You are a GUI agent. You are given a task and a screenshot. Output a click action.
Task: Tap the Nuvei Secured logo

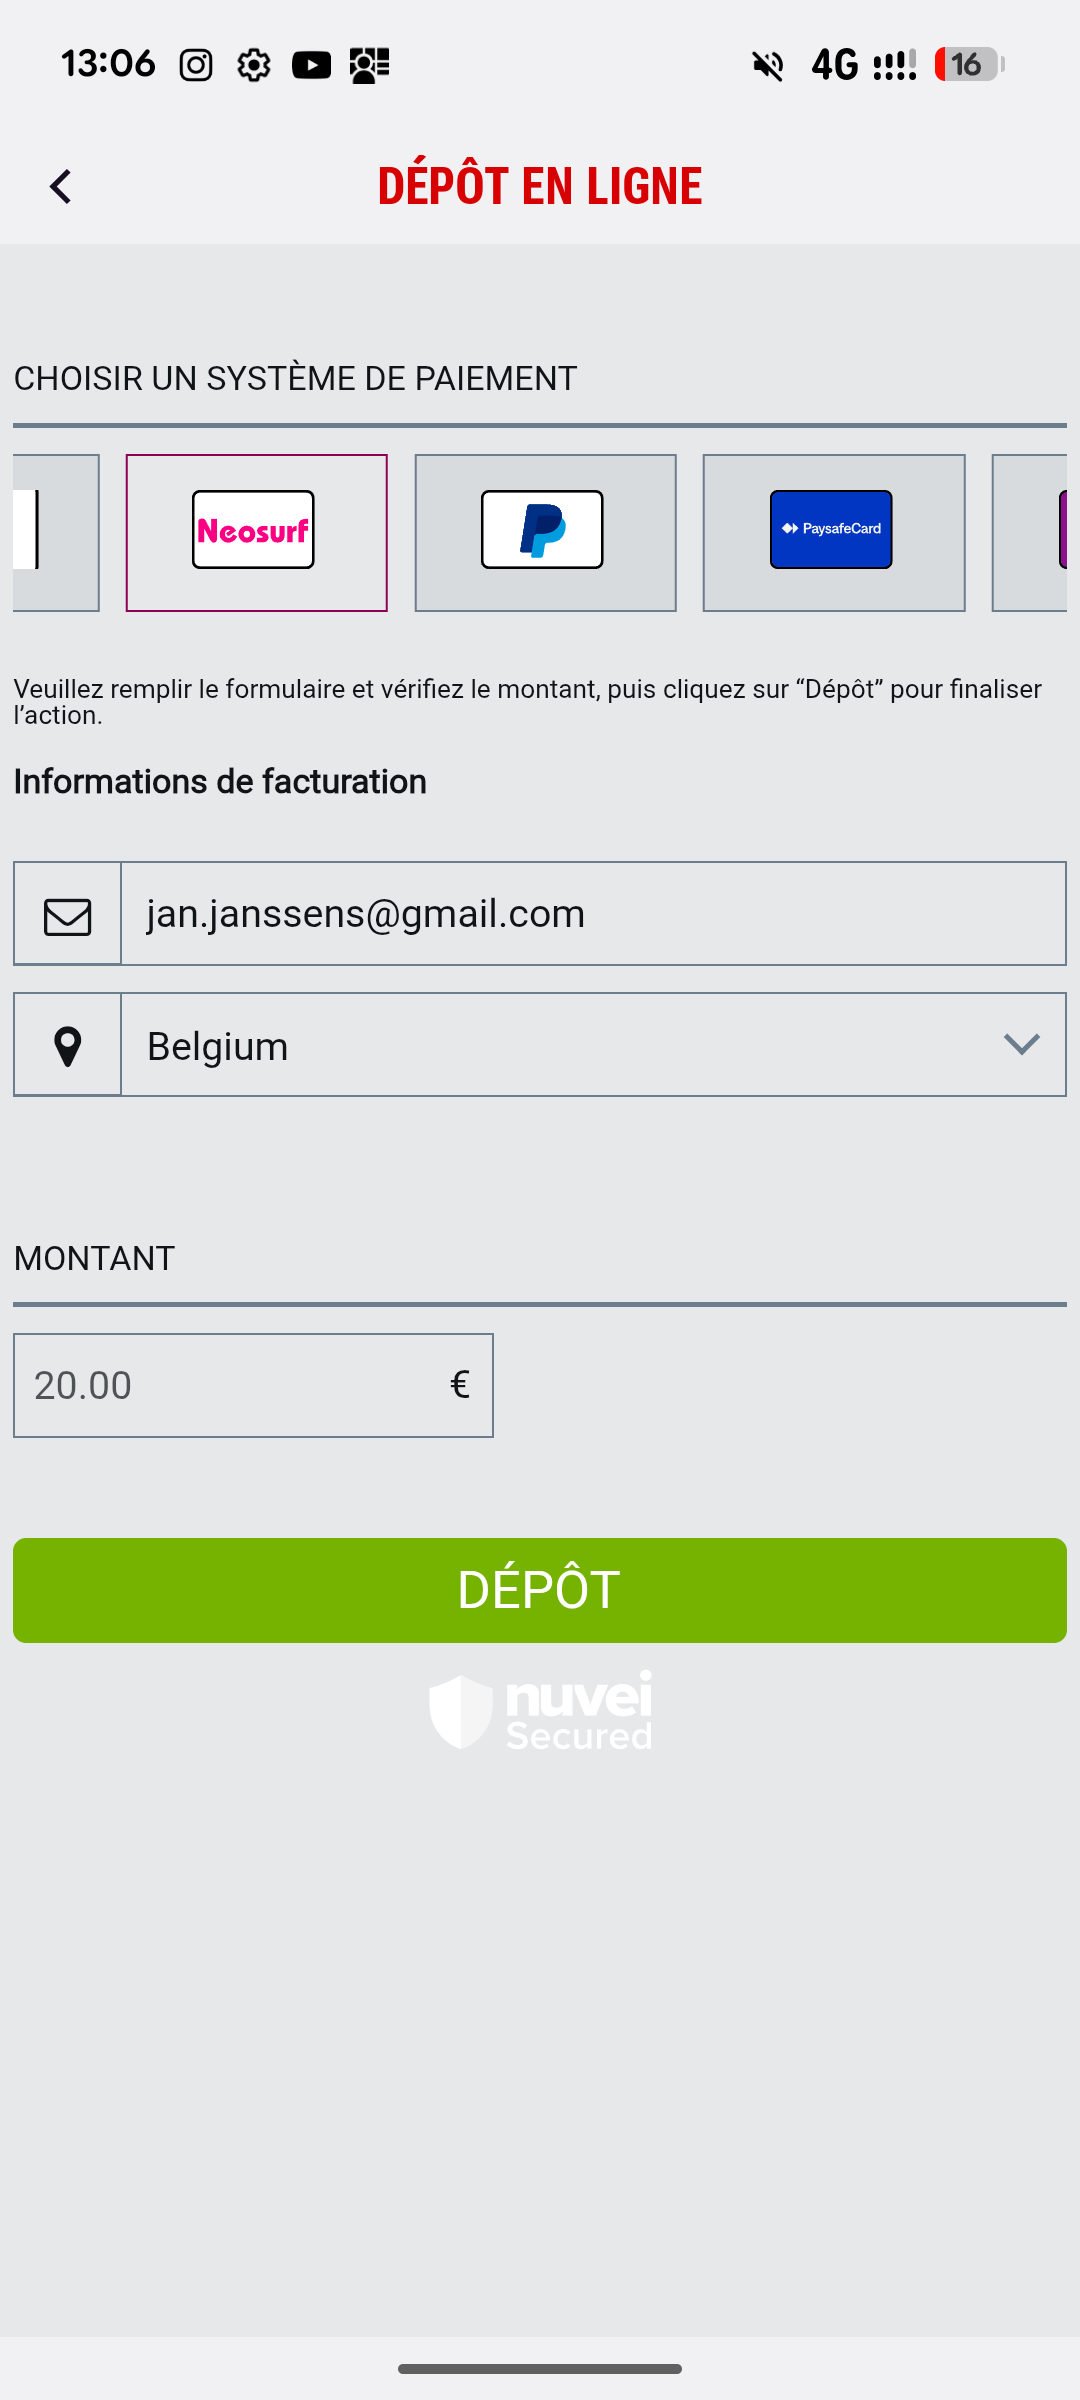(x=541, y=1711)
